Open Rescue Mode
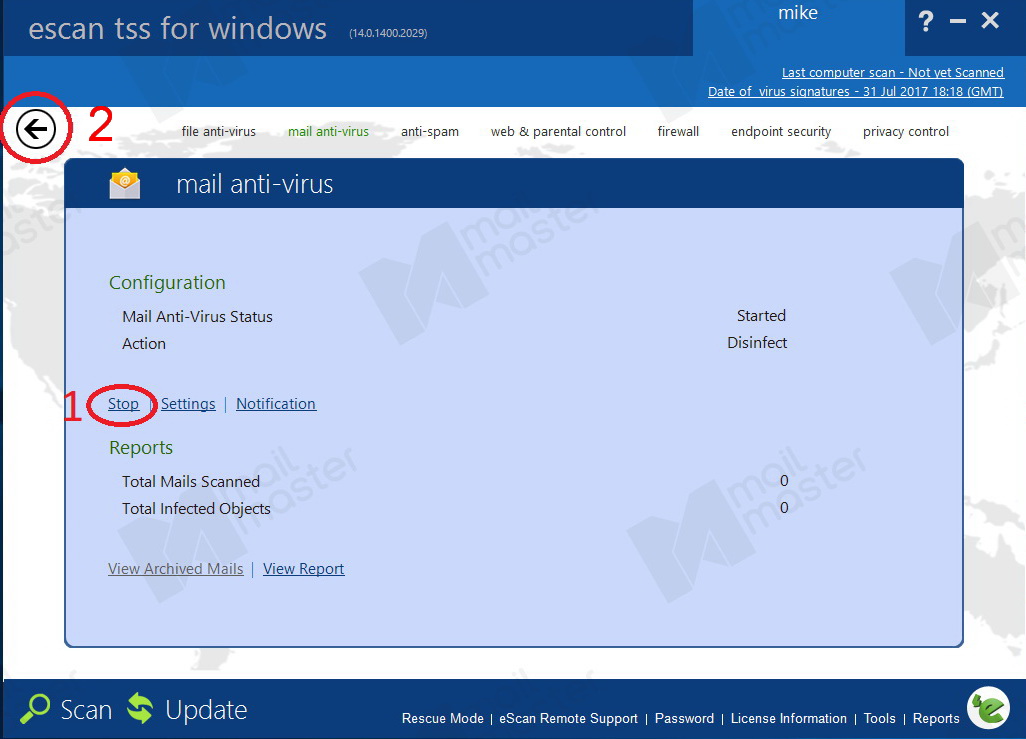 click(x=443, y=719)
